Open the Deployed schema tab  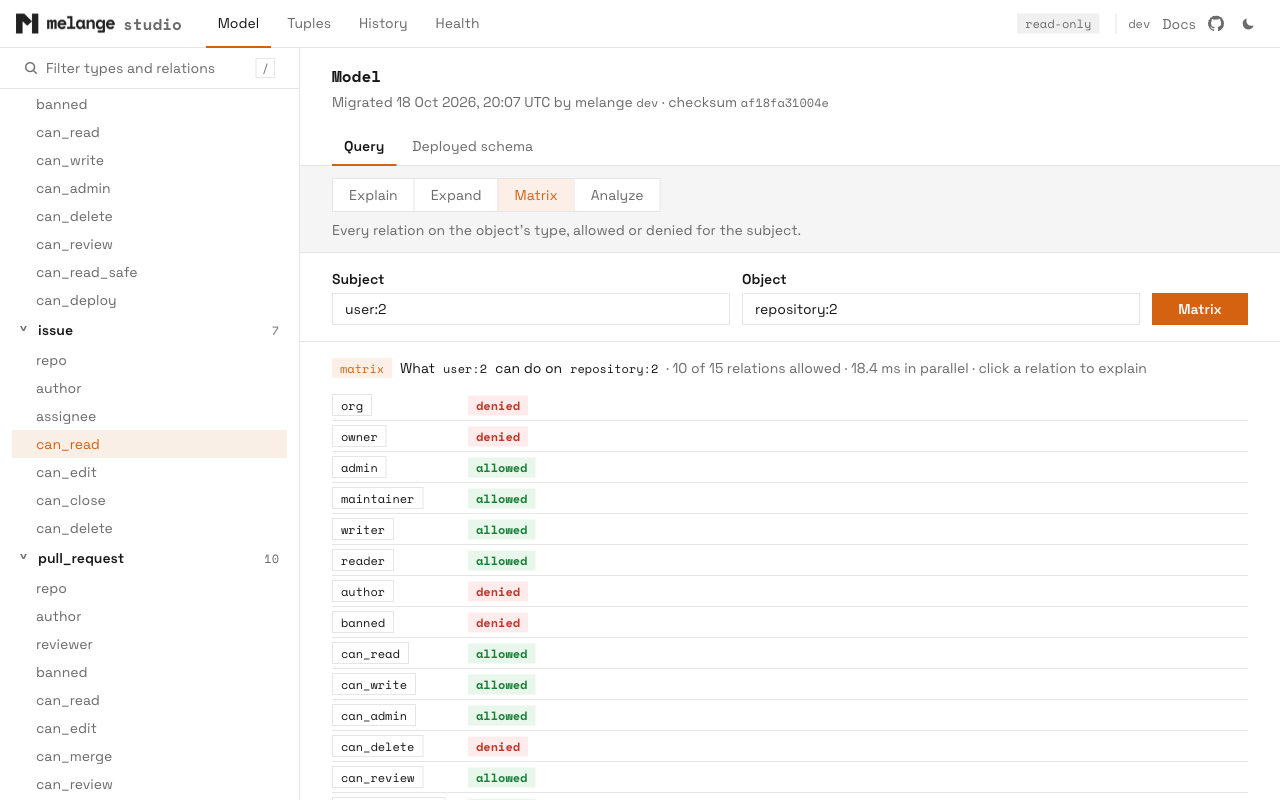[x=472, y=147]
